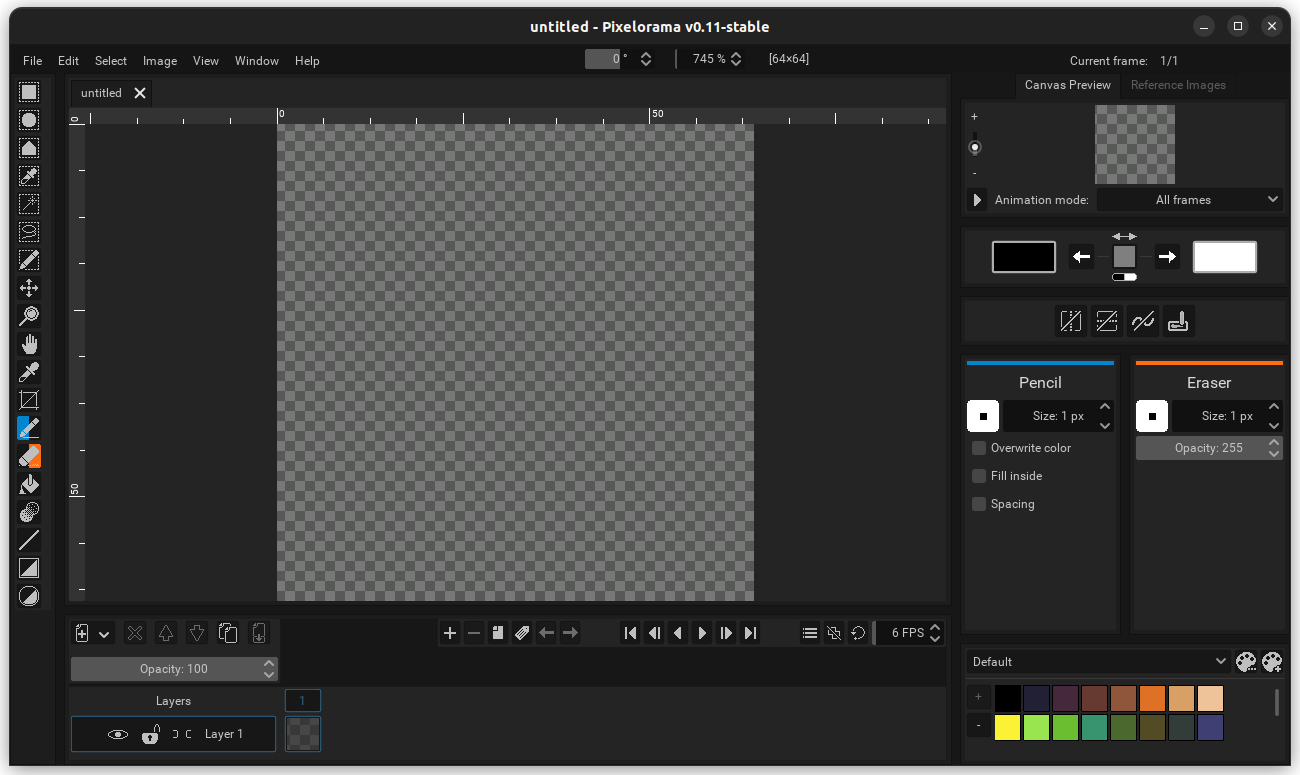
Task: Select the Pencil tool in the toolbar
Action: coord(29,427)
